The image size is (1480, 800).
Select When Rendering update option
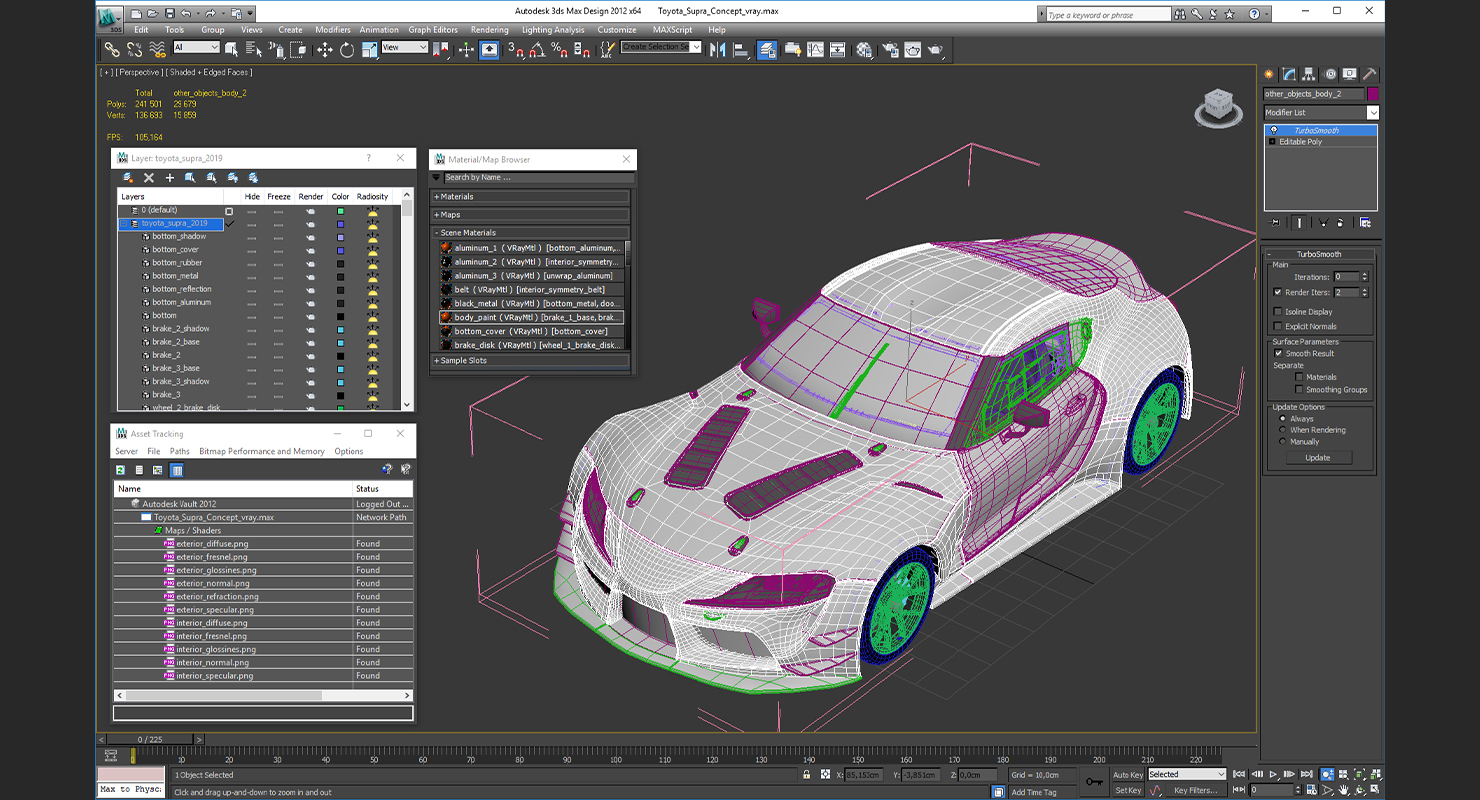[x=1283, y=430]
